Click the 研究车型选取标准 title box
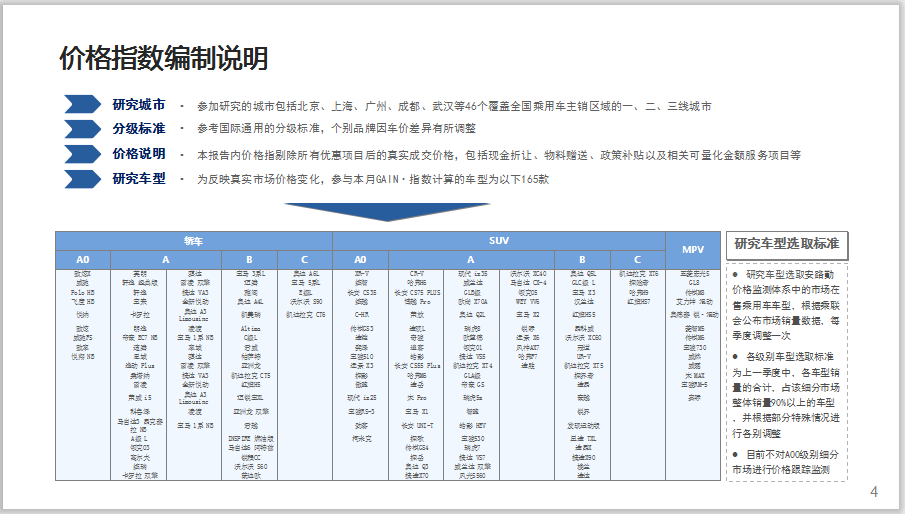The height and width of the screenshot is (514, 905). tap(786, 243)
